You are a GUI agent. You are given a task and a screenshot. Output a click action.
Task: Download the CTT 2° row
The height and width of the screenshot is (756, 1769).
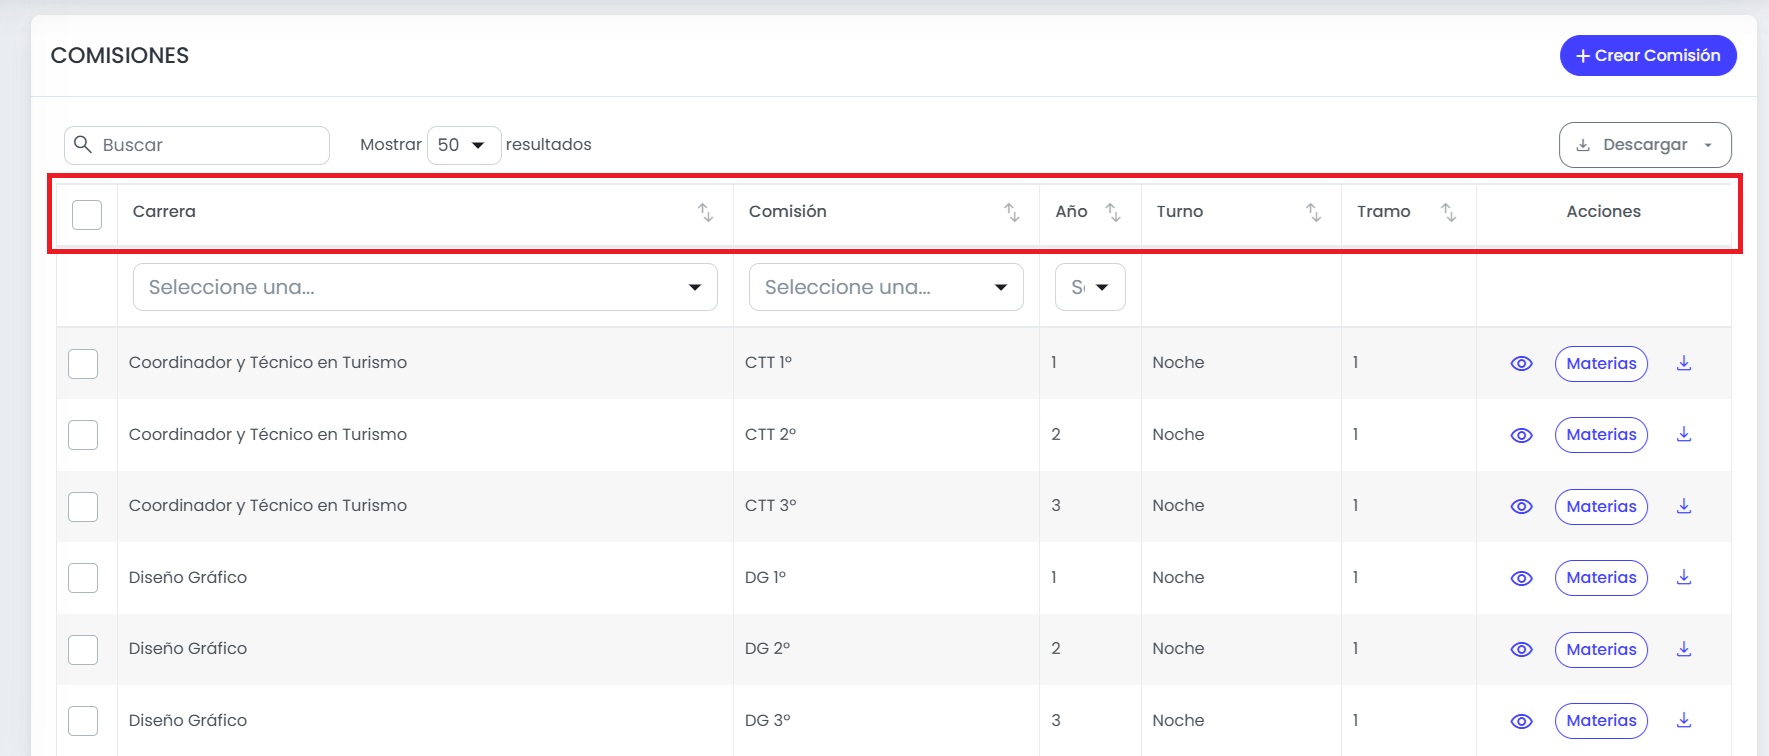(1684, 434)
